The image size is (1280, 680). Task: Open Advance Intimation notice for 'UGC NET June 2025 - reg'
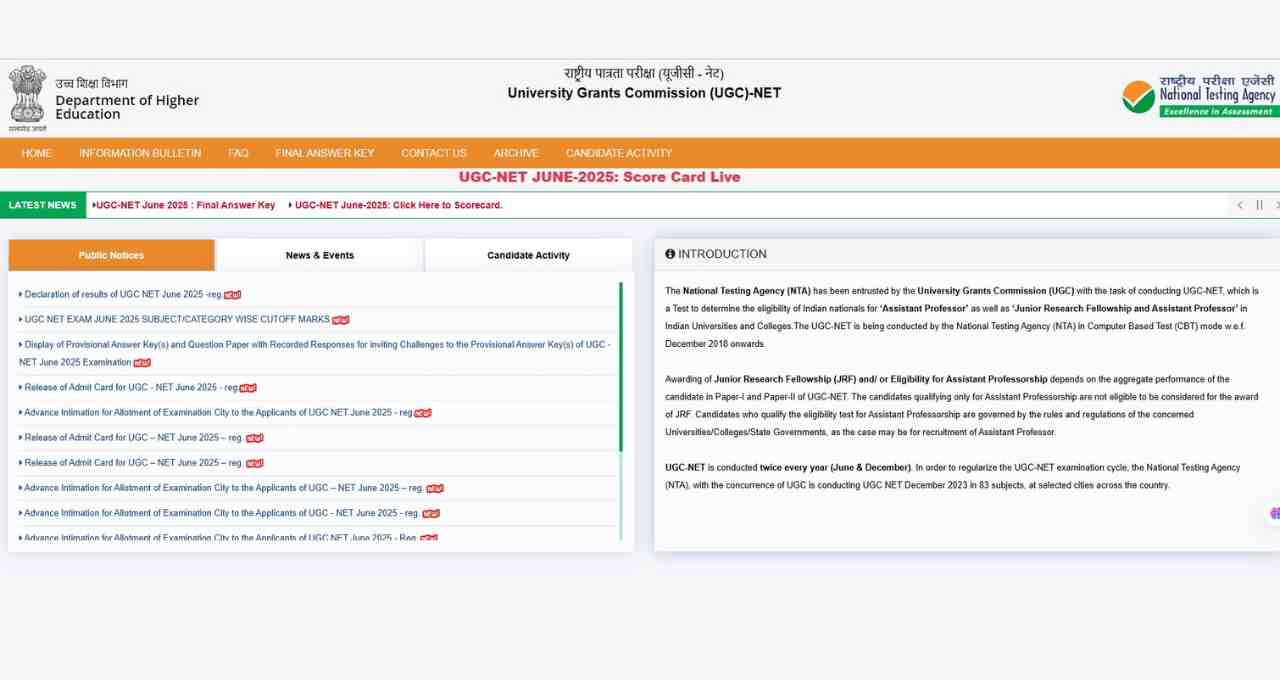coord(216,412)
